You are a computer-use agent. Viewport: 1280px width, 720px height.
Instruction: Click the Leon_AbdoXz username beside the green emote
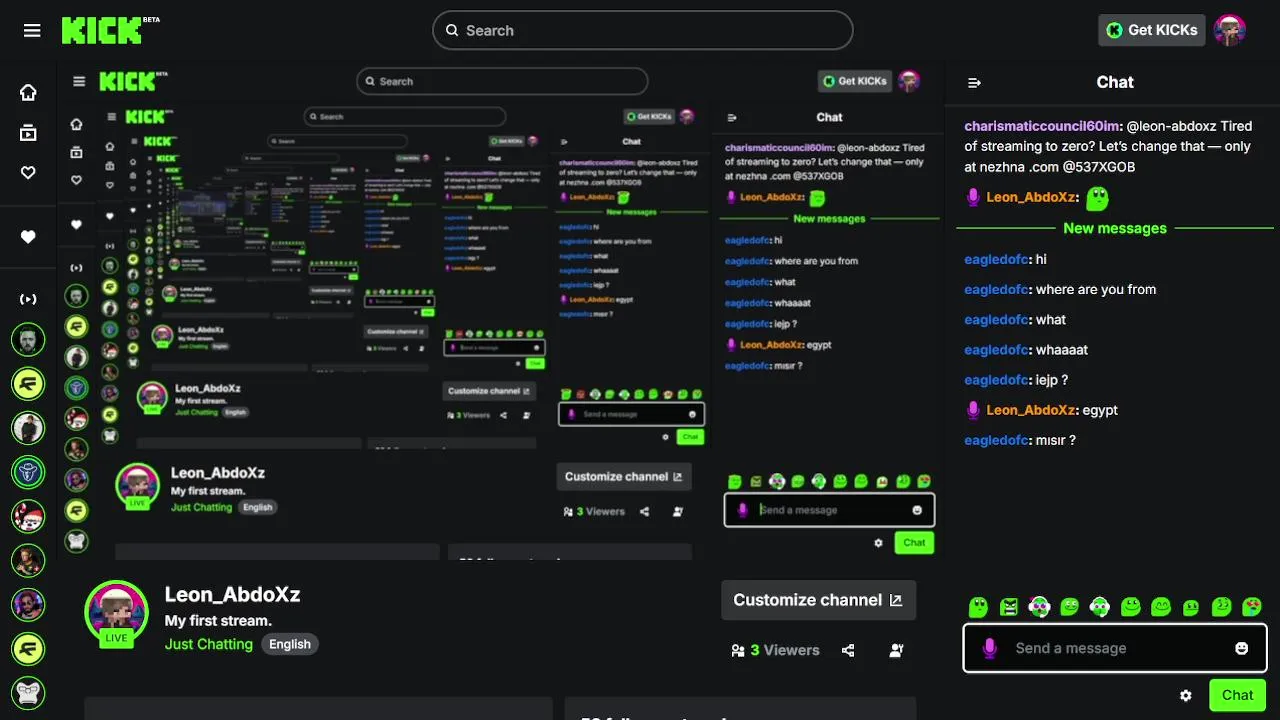pos(1032,197)
